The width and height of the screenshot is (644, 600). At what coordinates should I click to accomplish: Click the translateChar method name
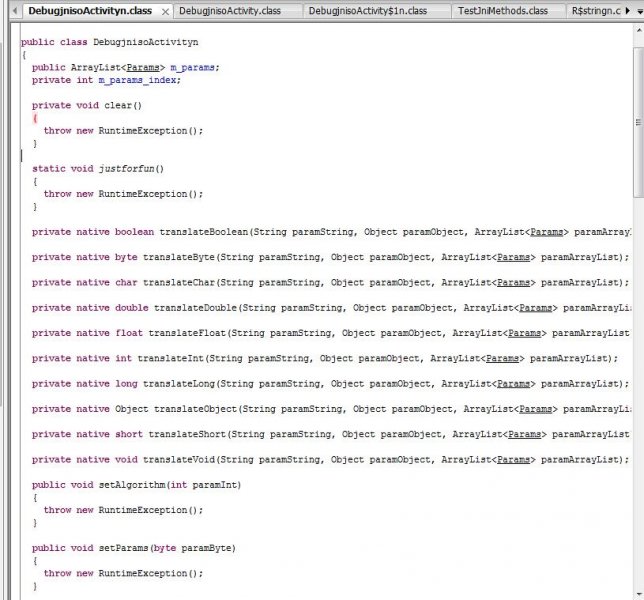click(x=179, y=283)
